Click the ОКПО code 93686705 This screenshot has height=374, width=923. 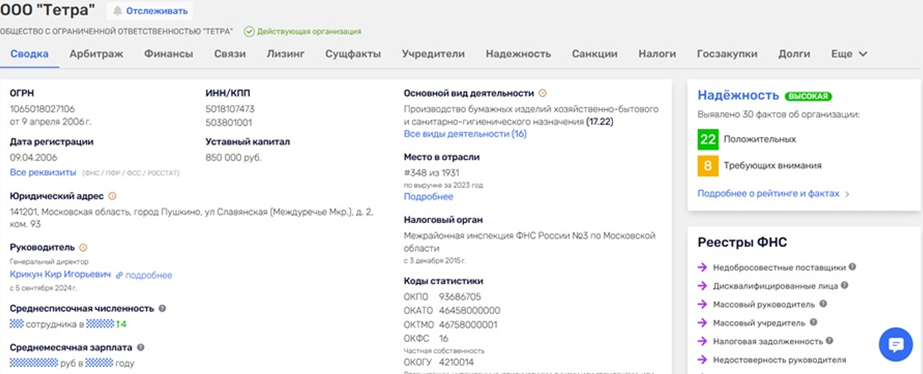[460, 296]
